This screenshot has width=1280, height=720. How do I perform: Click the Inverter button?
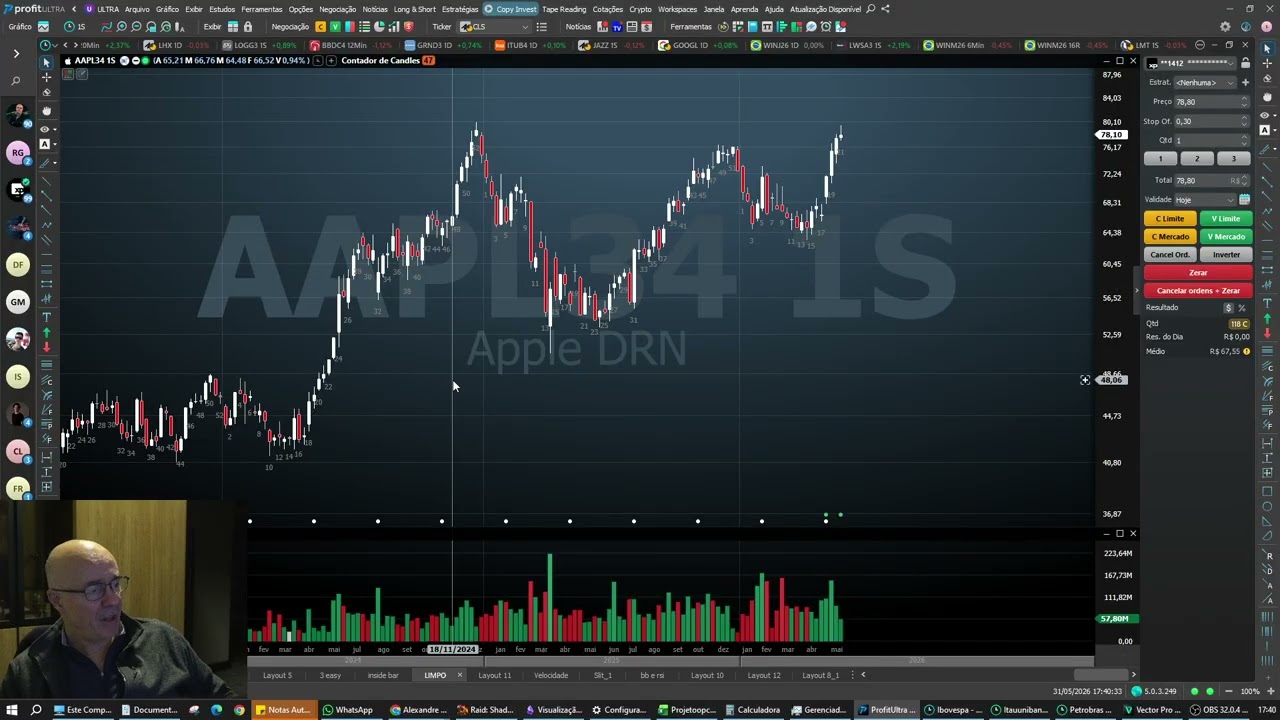[x=1226, y=255]
